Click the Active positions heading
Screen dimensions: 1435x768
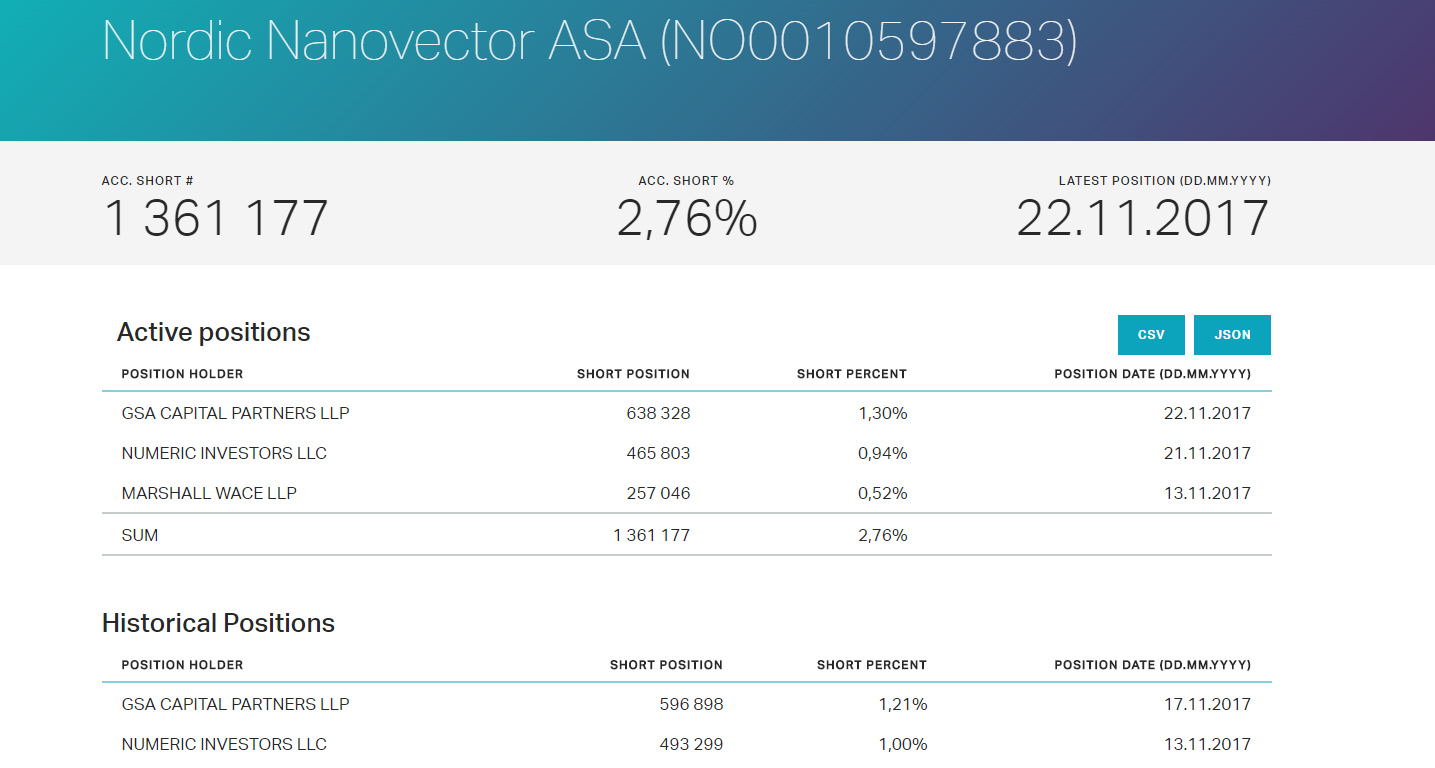coord(213,332)
